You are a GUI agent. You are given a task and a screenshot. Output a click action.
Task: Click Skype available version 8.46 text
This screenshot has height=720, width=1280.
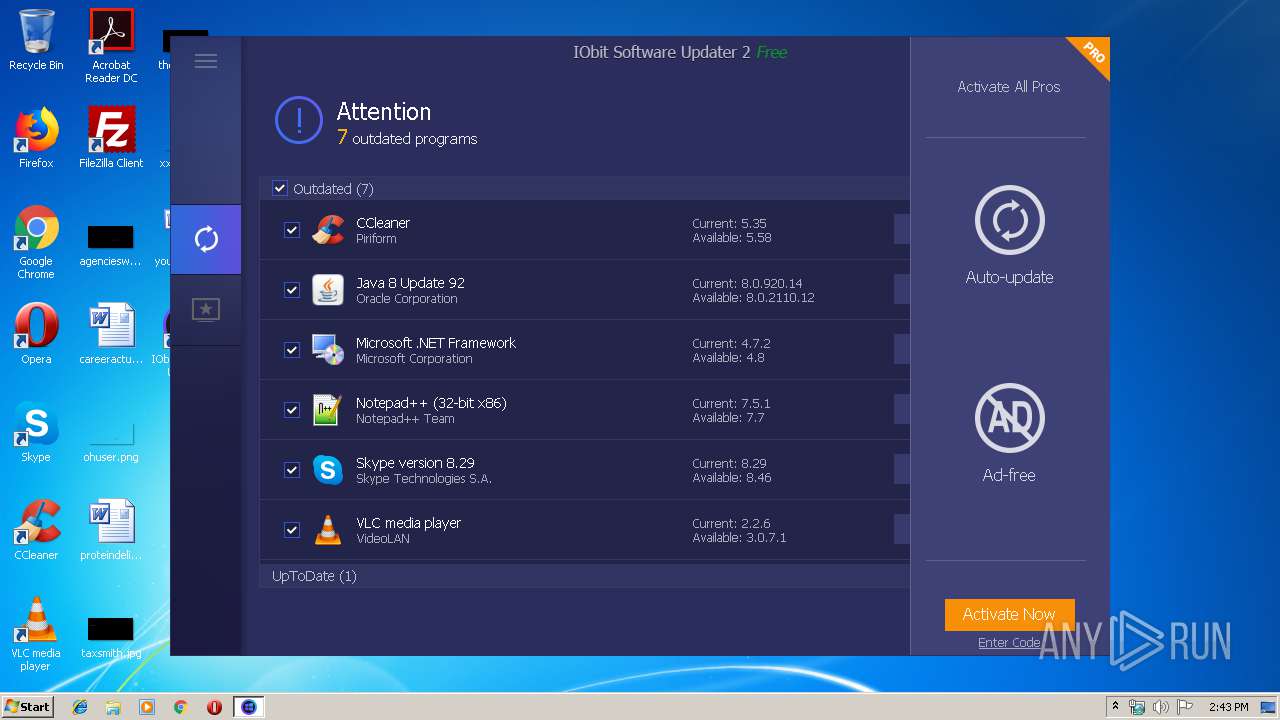[732, 478]
